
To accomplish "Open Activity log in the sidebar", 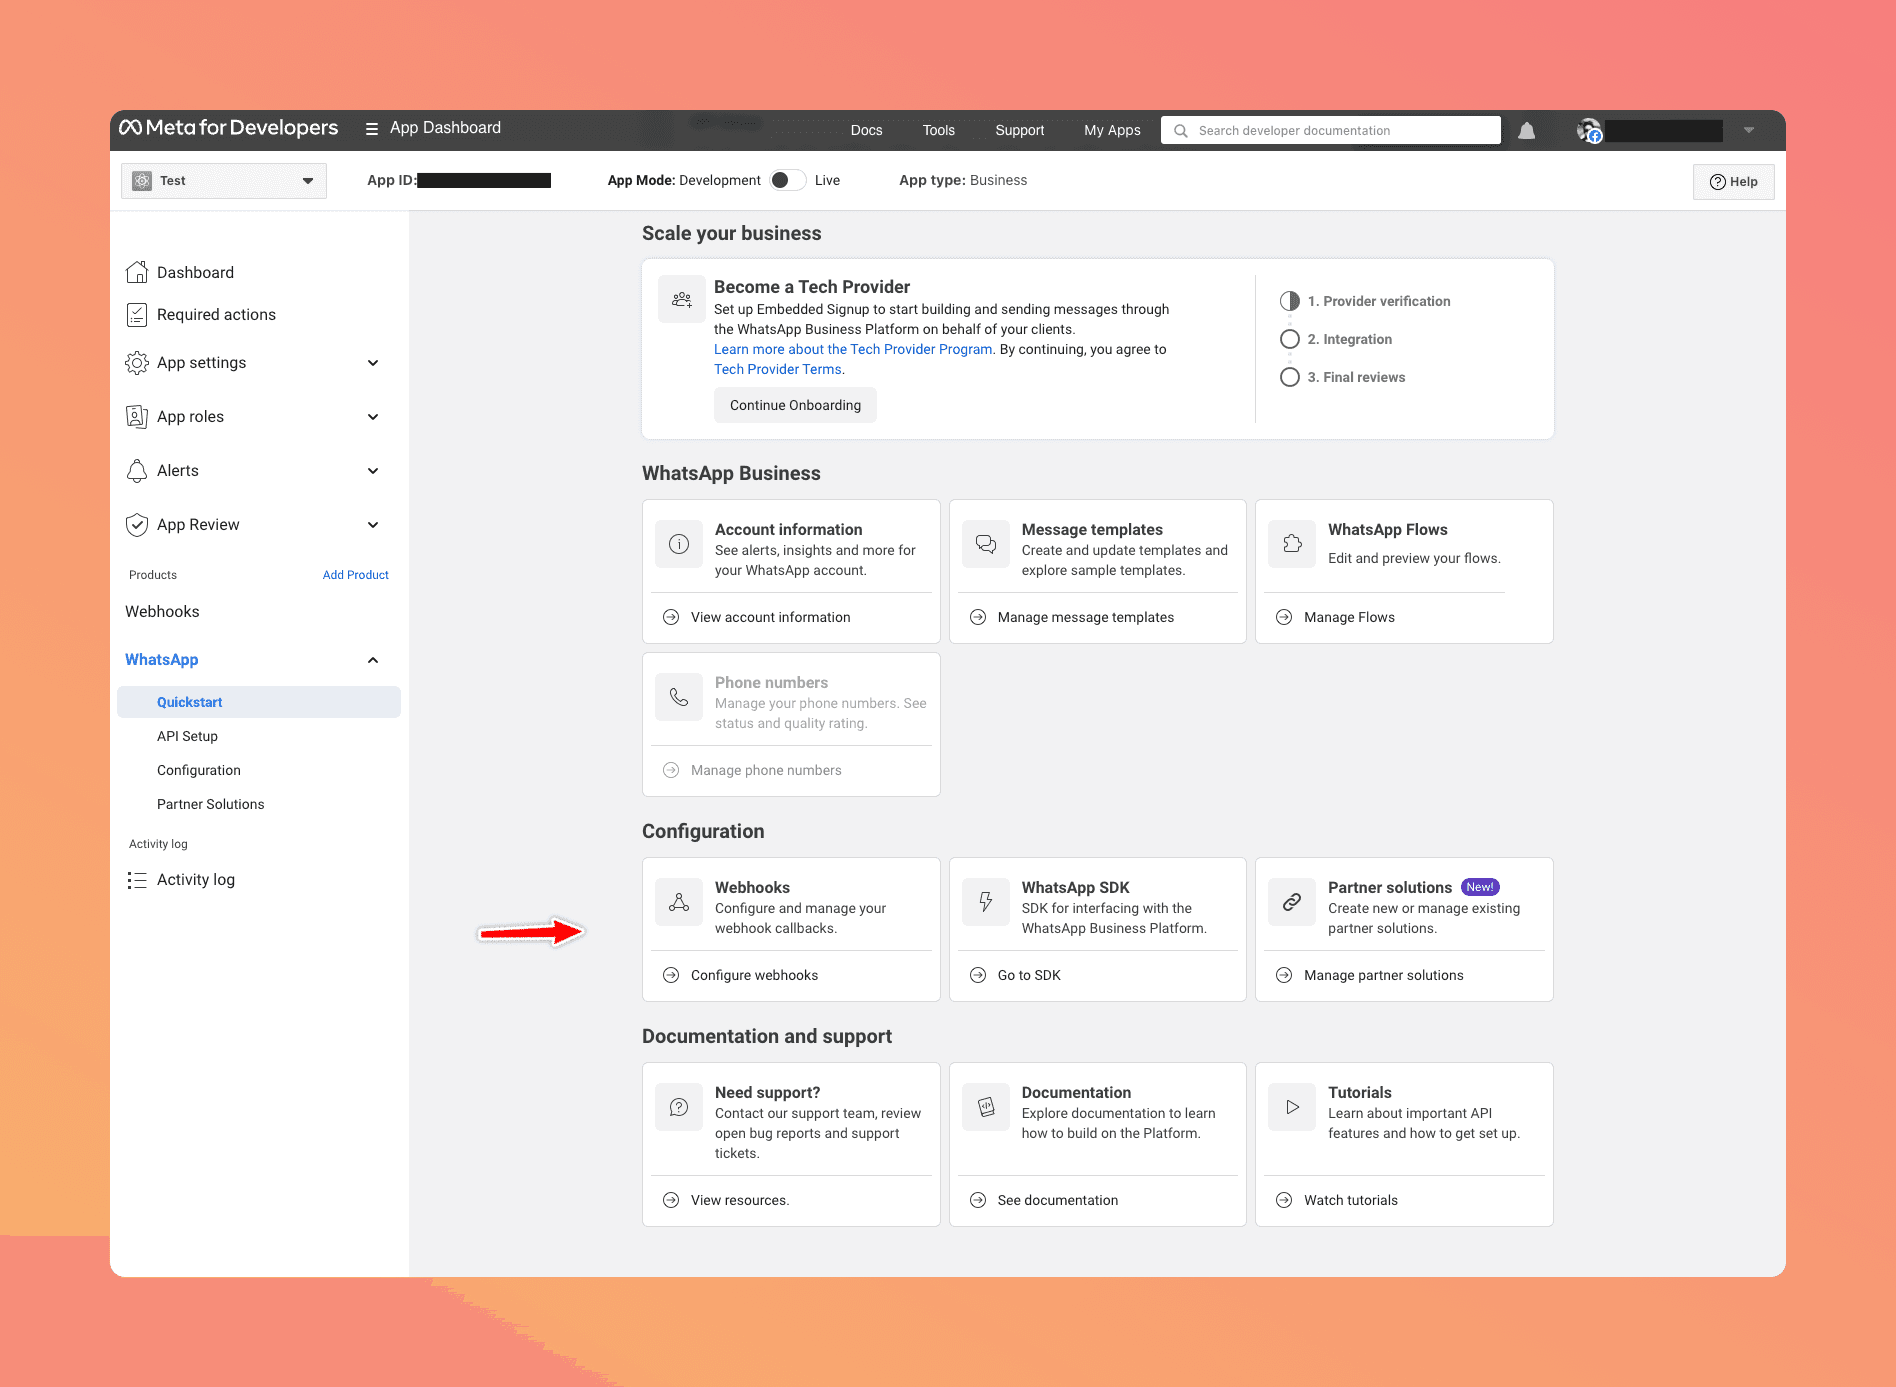I will (195, 880).
